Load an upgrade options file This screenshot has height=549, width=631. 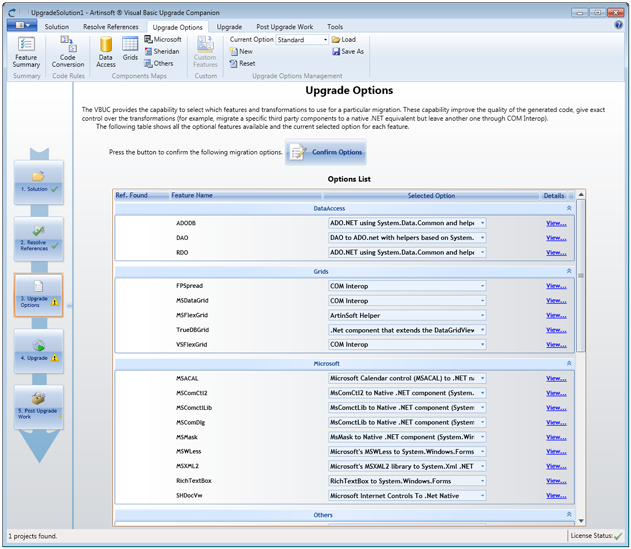(344, 39)
